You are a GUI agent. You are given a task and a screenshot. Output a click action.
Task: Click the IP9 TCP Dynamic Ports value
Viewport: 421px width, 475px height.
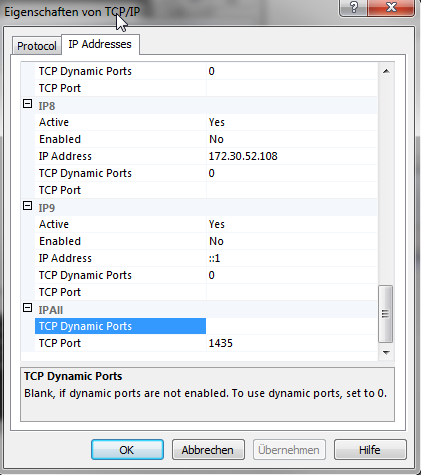(292, 275)
